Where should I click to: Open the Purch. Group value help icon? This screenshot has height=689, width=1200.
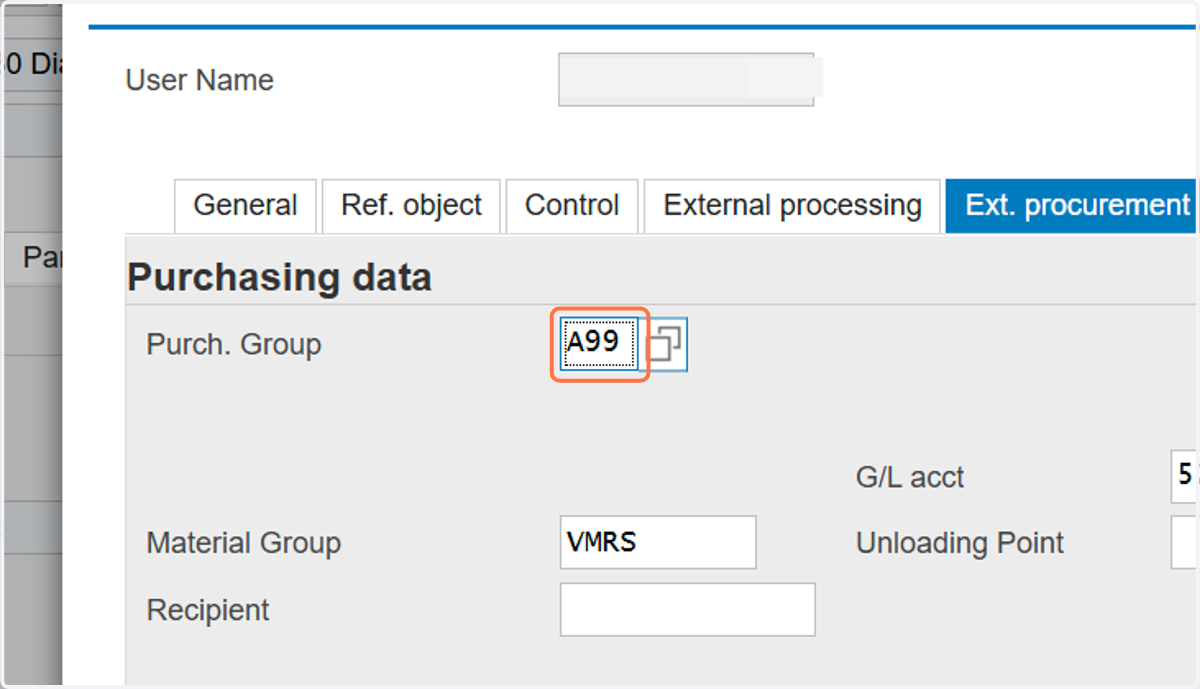664,345
